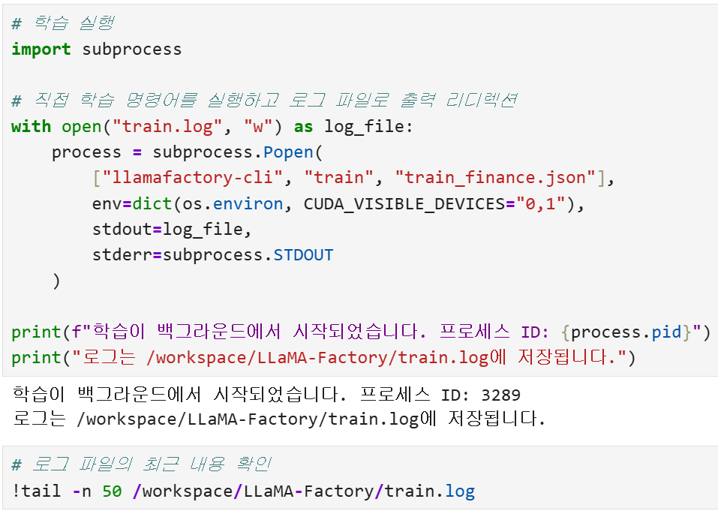Click the comment about 로그 파일로 출력 리디렉션

coord(264,100)
